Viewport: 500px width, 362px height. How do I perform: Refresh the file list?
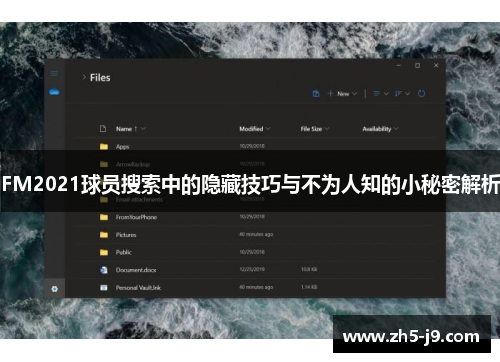tap(421, 94)
